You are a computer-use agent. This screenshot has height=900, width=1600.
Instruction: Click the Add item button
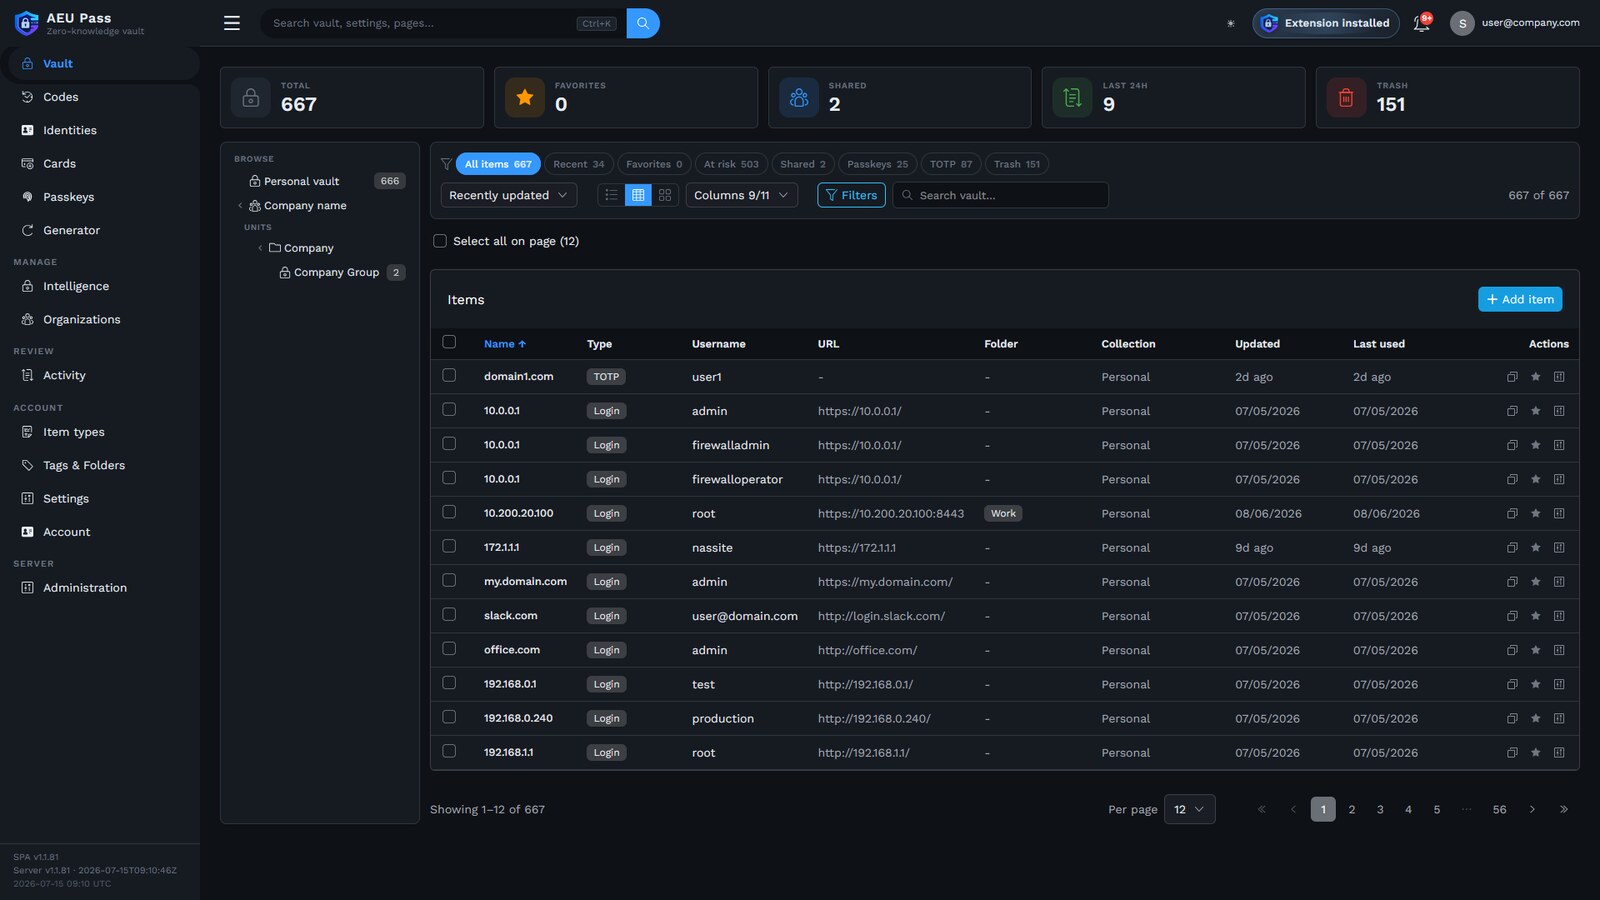point(1520,299)
